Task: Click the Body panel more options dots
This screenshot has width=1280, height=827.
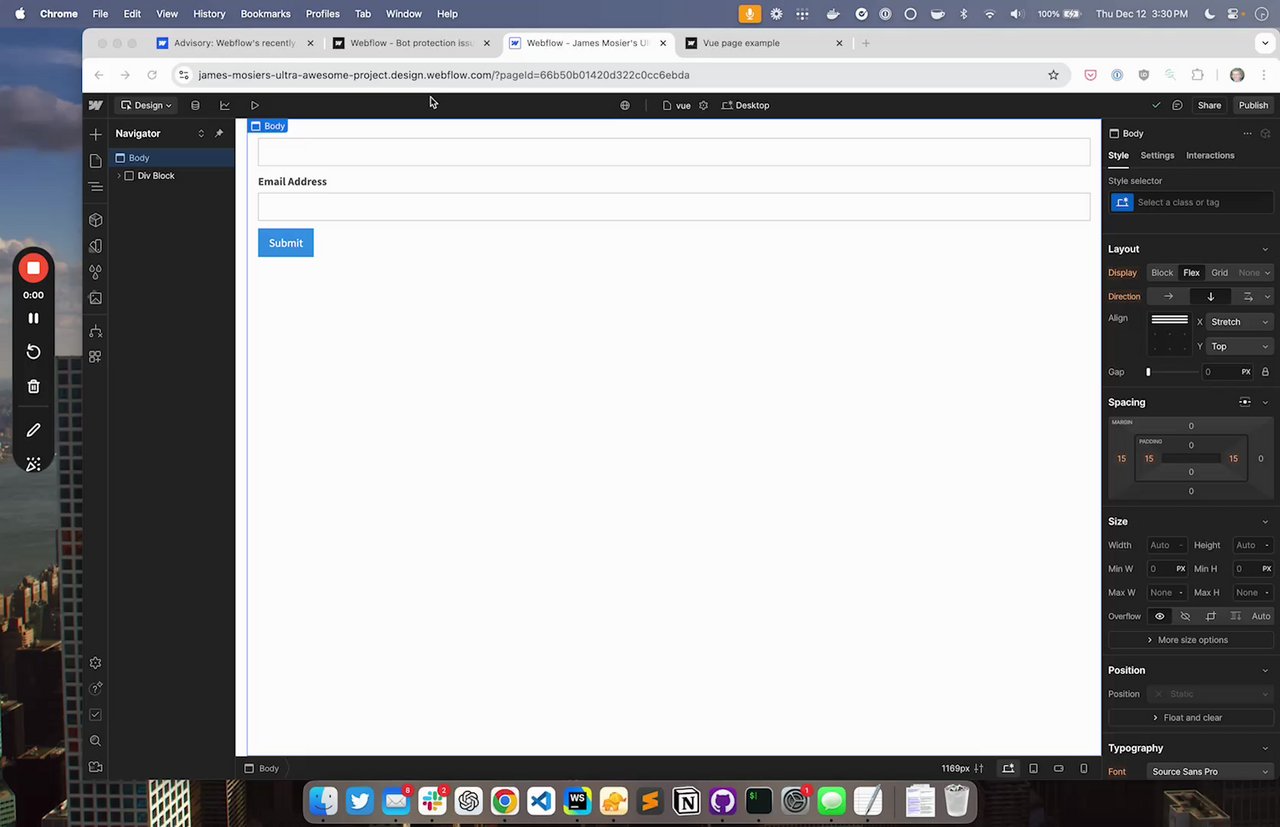Action: point(1247,133)
